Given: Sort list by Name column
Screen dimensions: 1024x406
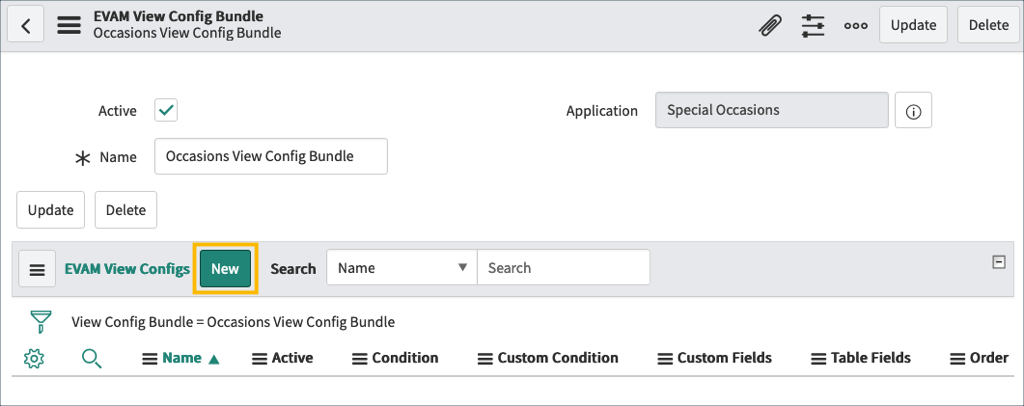Looking at the screenshot, I should 182,358.
